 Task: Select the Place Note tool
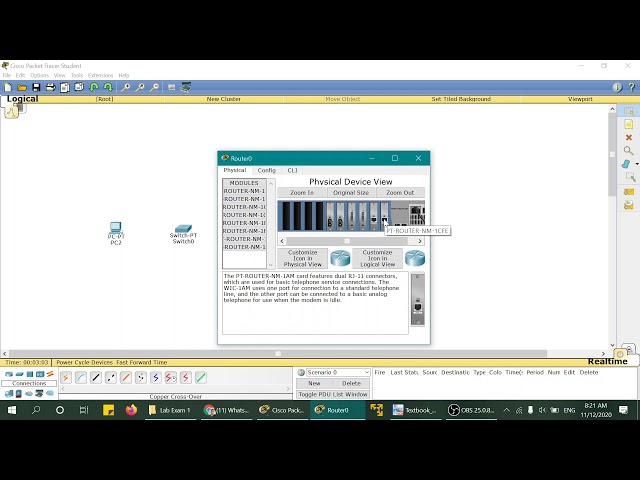coord(629,124)
